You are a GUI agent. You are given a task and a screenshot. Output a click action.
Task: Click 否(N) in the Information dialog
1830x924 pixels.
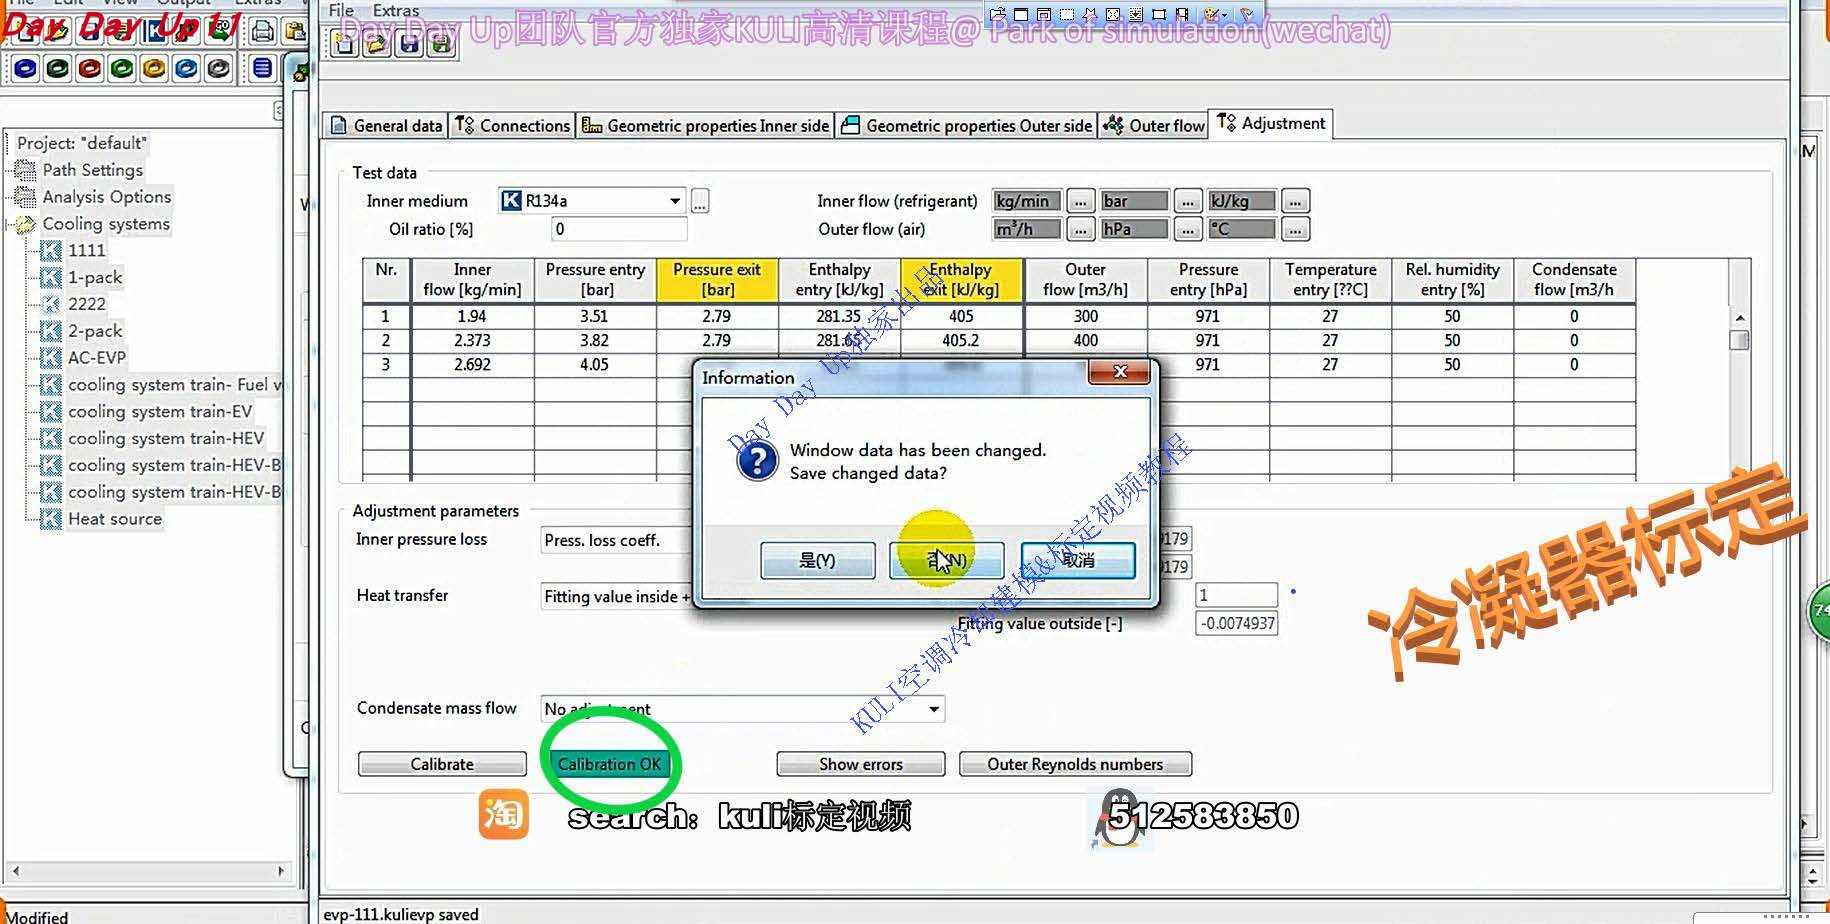[x=946, y=561]
